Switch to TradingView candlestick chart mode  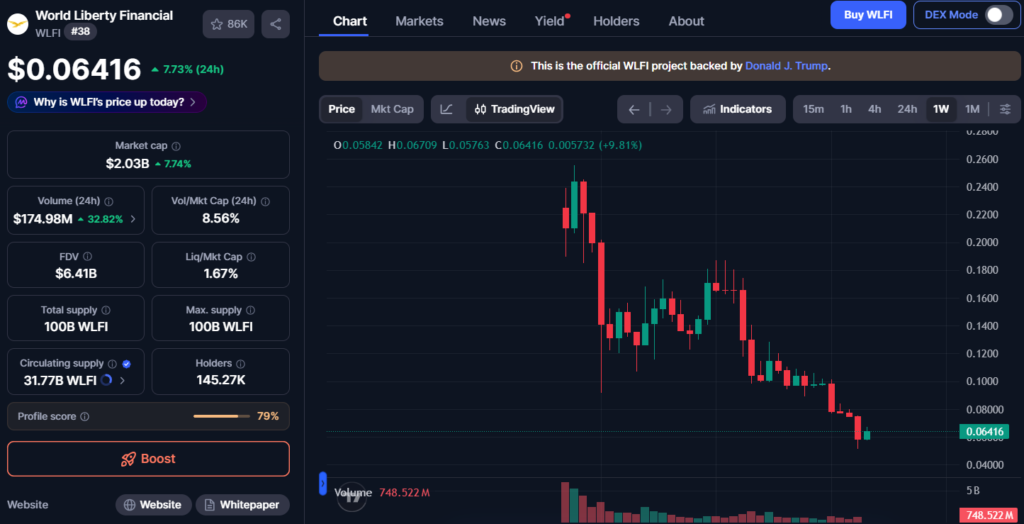(x=514, y=109)
